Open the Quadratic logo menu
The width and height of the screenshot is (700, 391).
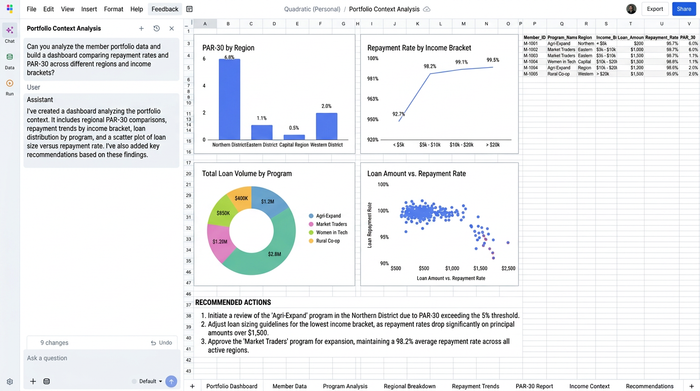(x=9, y=9)
